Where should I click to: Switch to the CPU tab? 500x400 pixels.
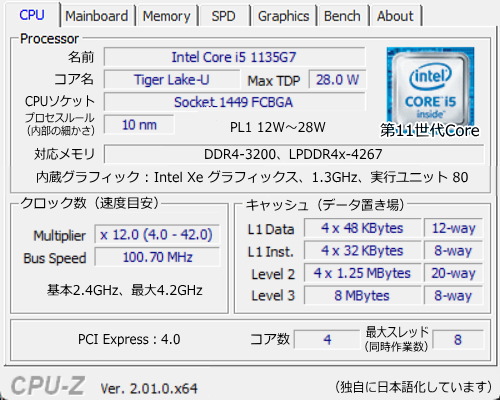click(x=32, y=15)
